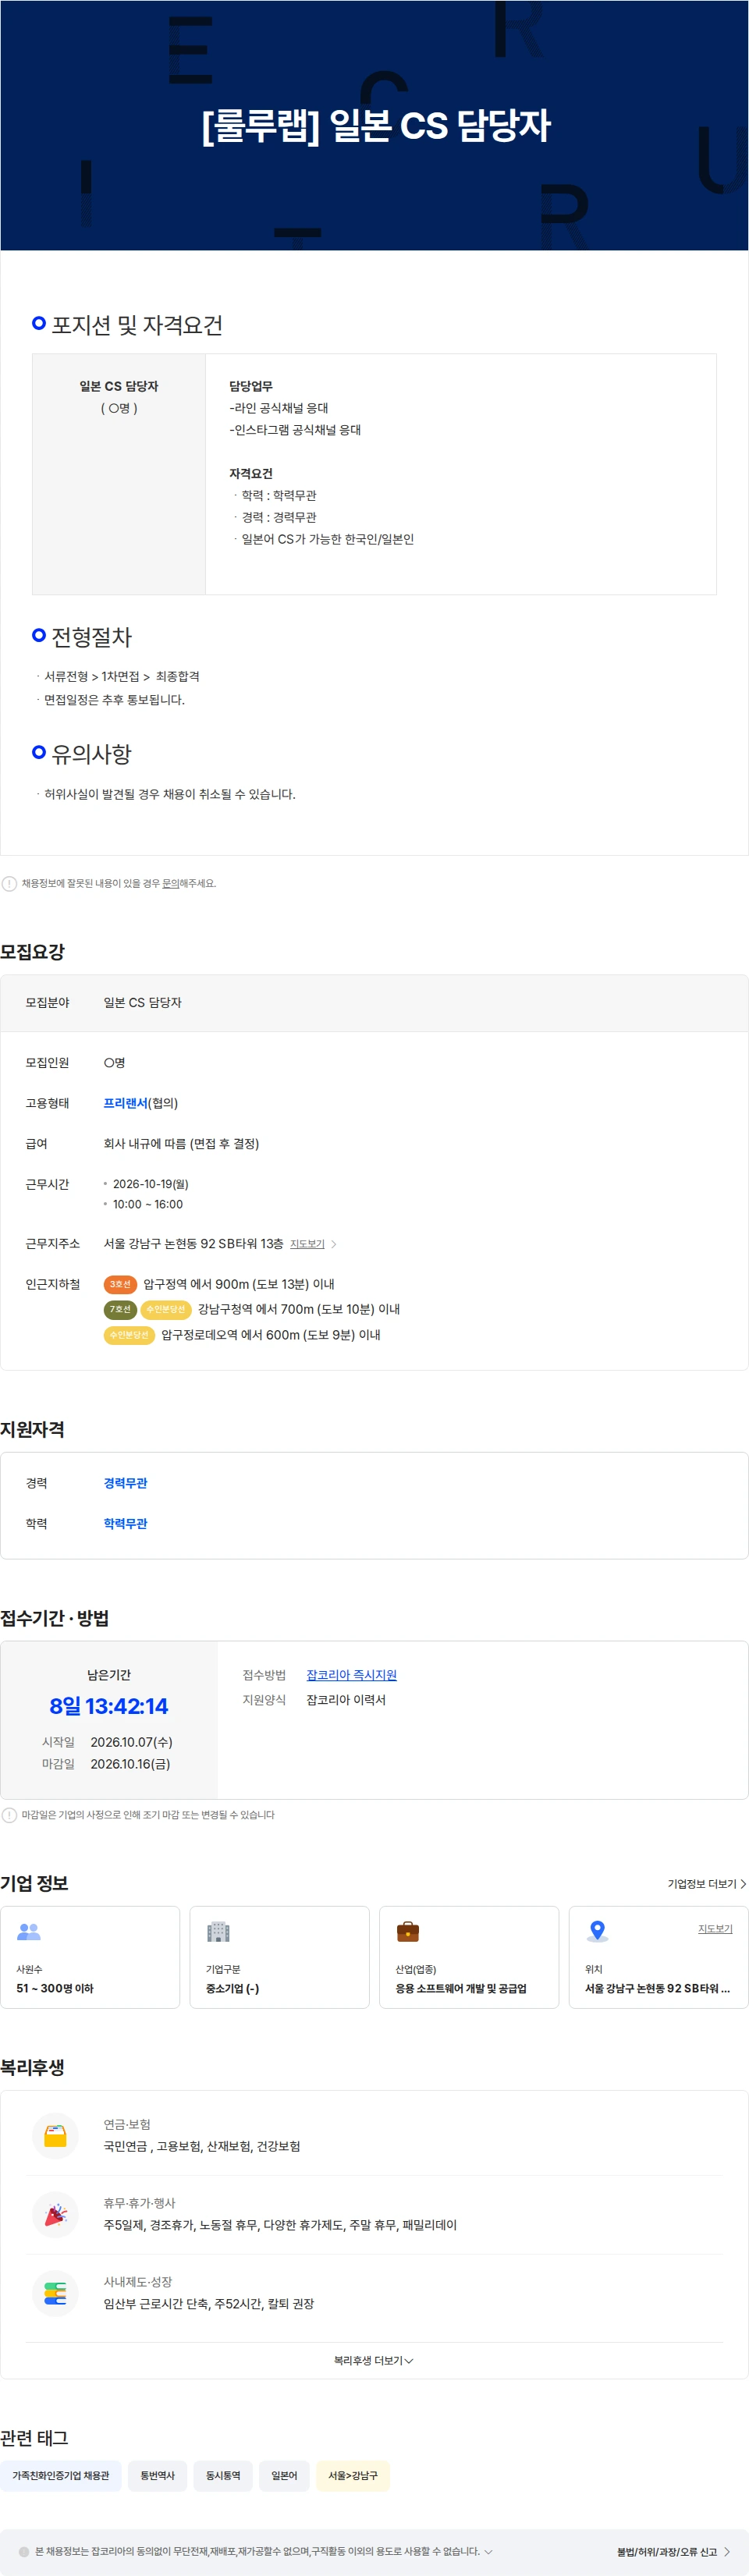The height and width of the screenshot is (2576, 749).
Task: Select the 가족친화인증기업 채용관 tag
Action: [61, 2475]
